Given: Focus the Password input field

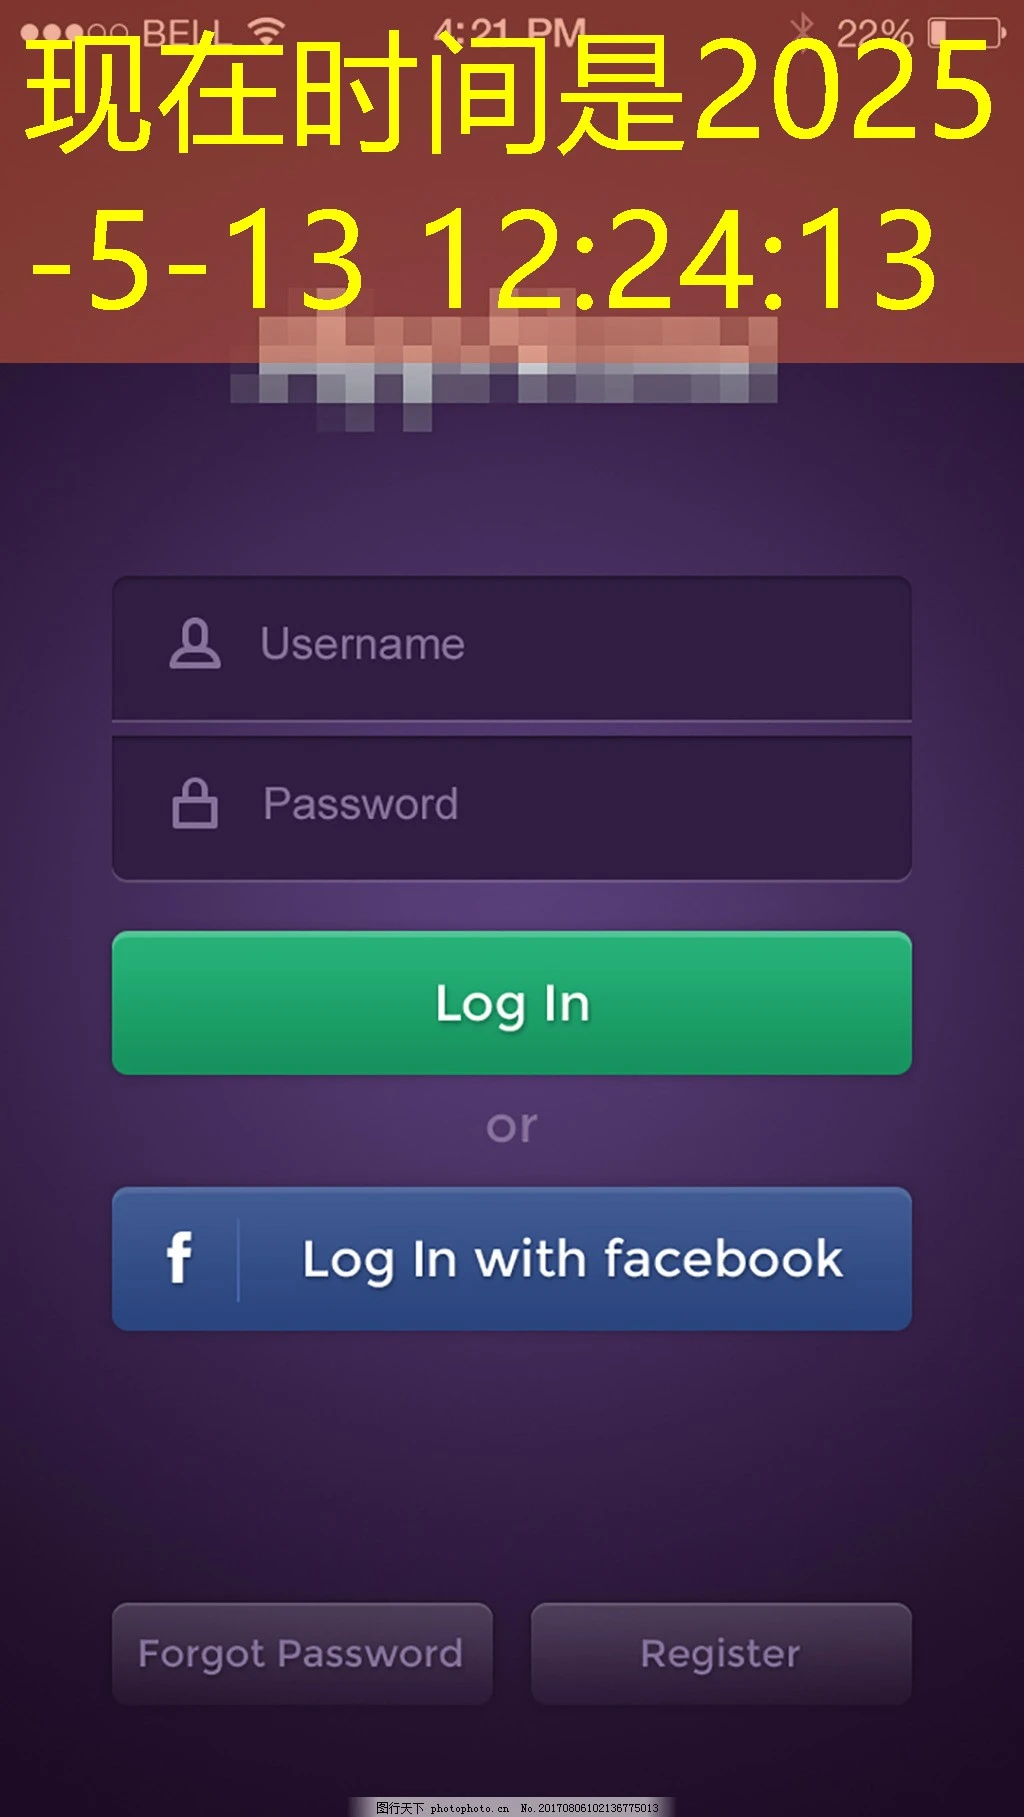Looking at the screenshot, I should (512, 809).
